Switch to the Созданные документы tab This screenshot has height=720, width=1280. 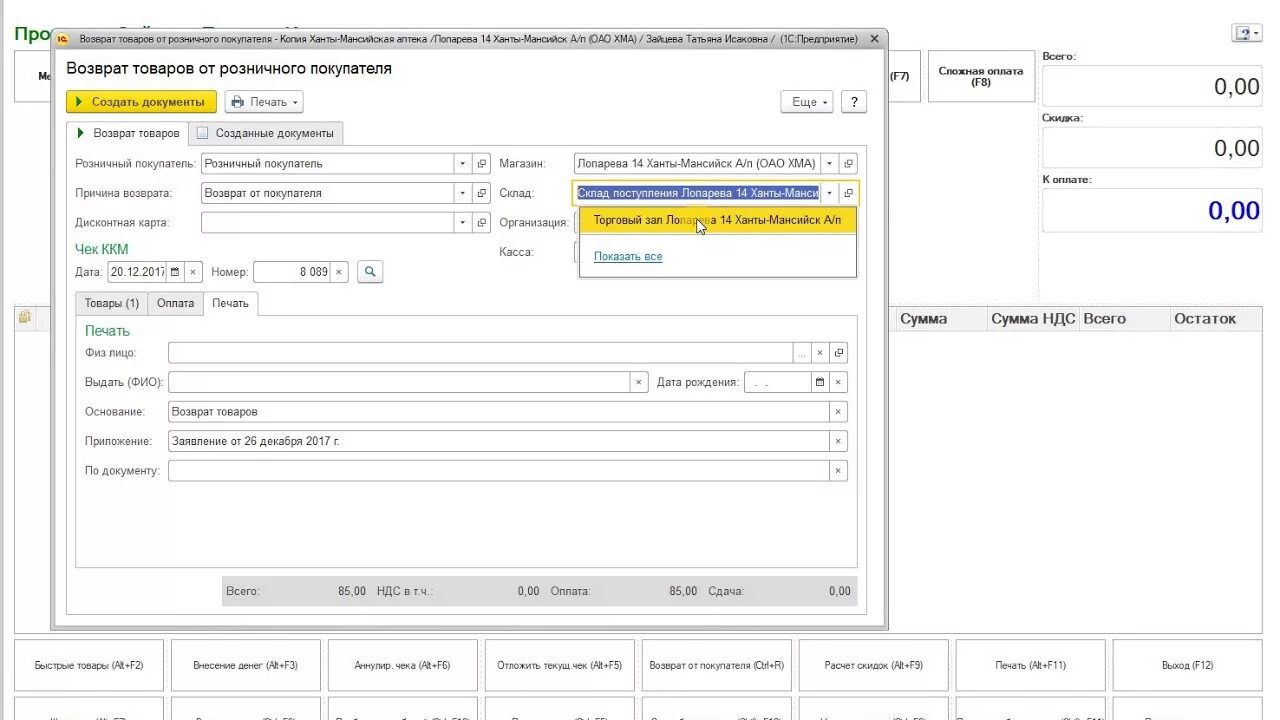pos(266,133)
